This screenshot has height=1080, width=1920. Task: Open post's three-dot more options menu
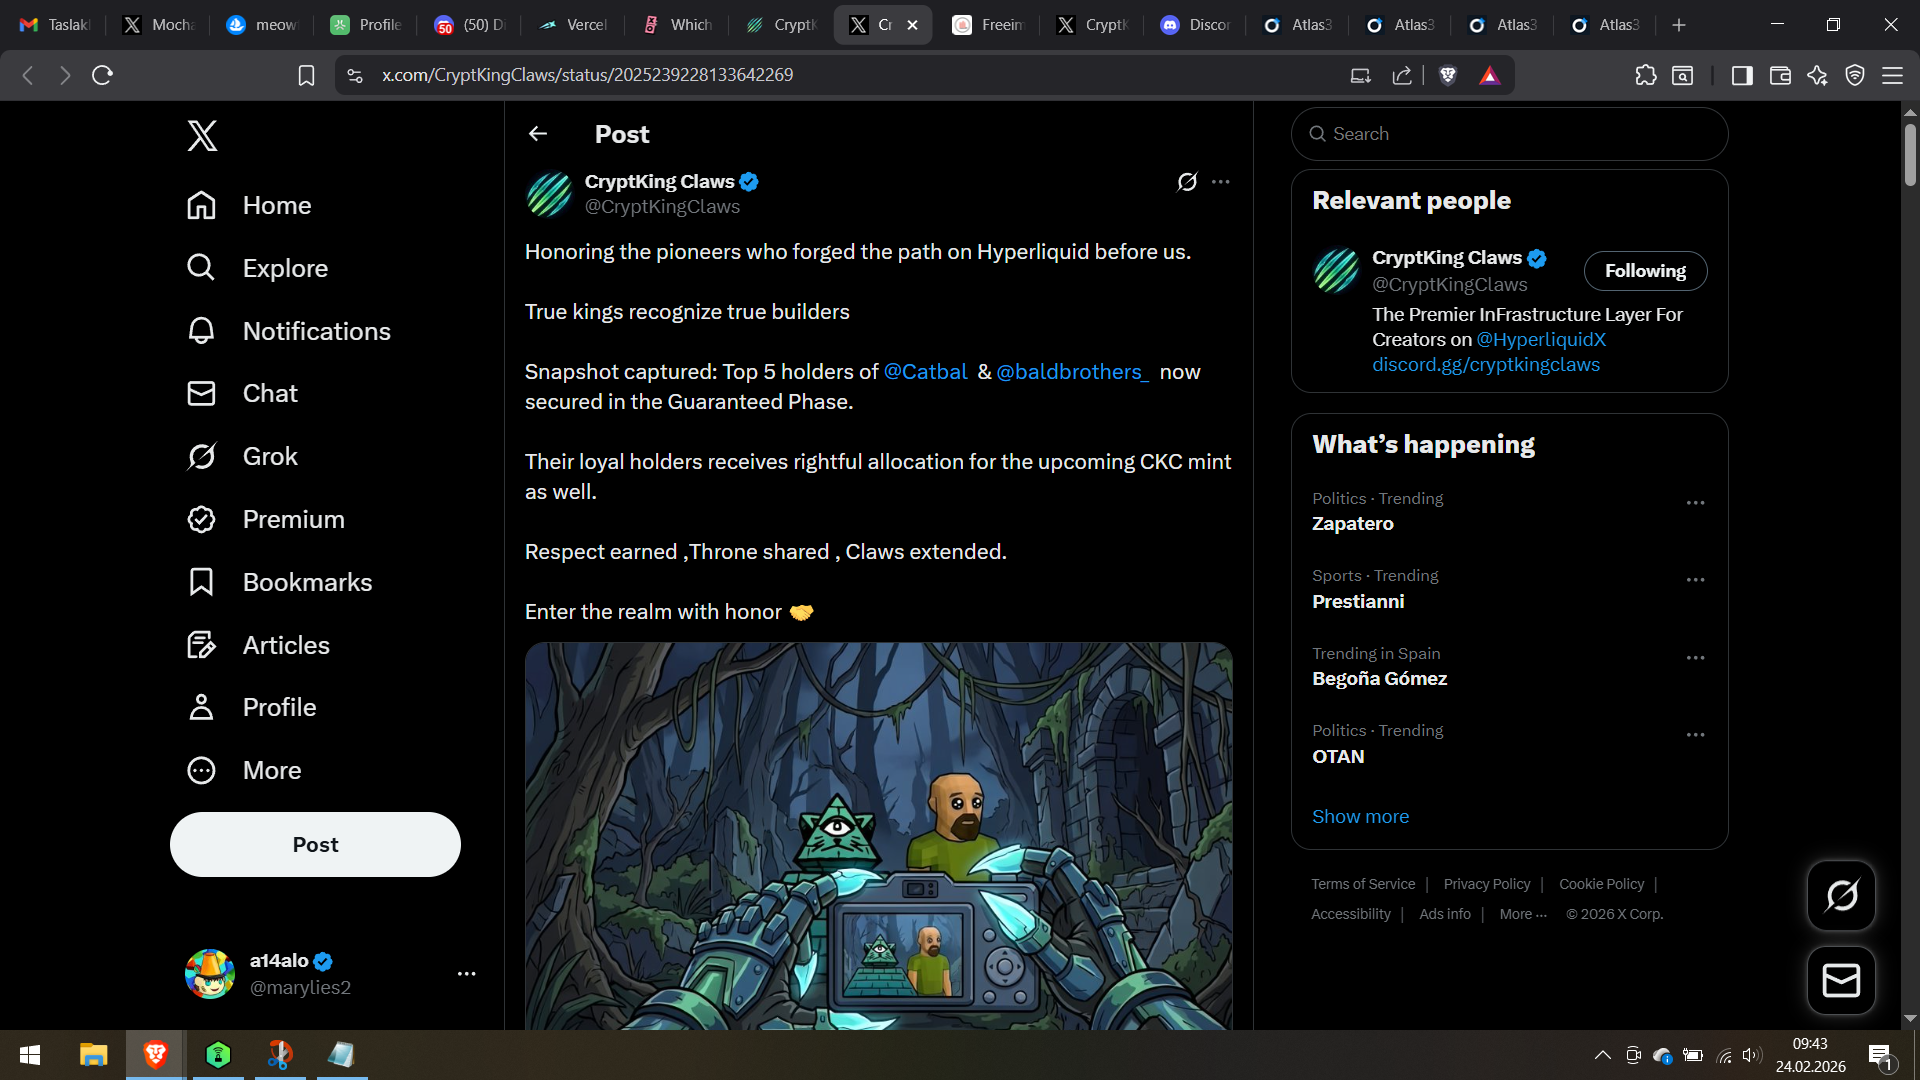pos(1221,182)
